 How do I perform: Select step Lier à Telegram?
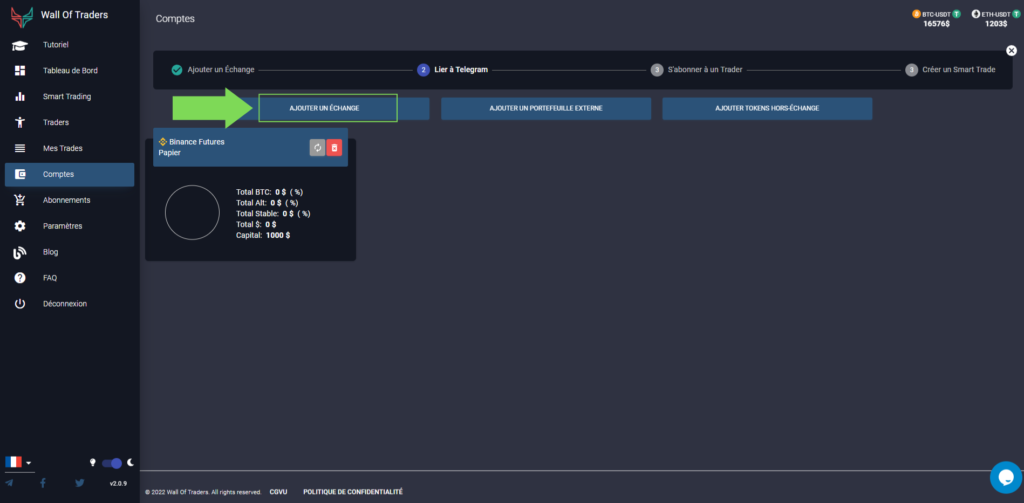[x=453, y=70]
